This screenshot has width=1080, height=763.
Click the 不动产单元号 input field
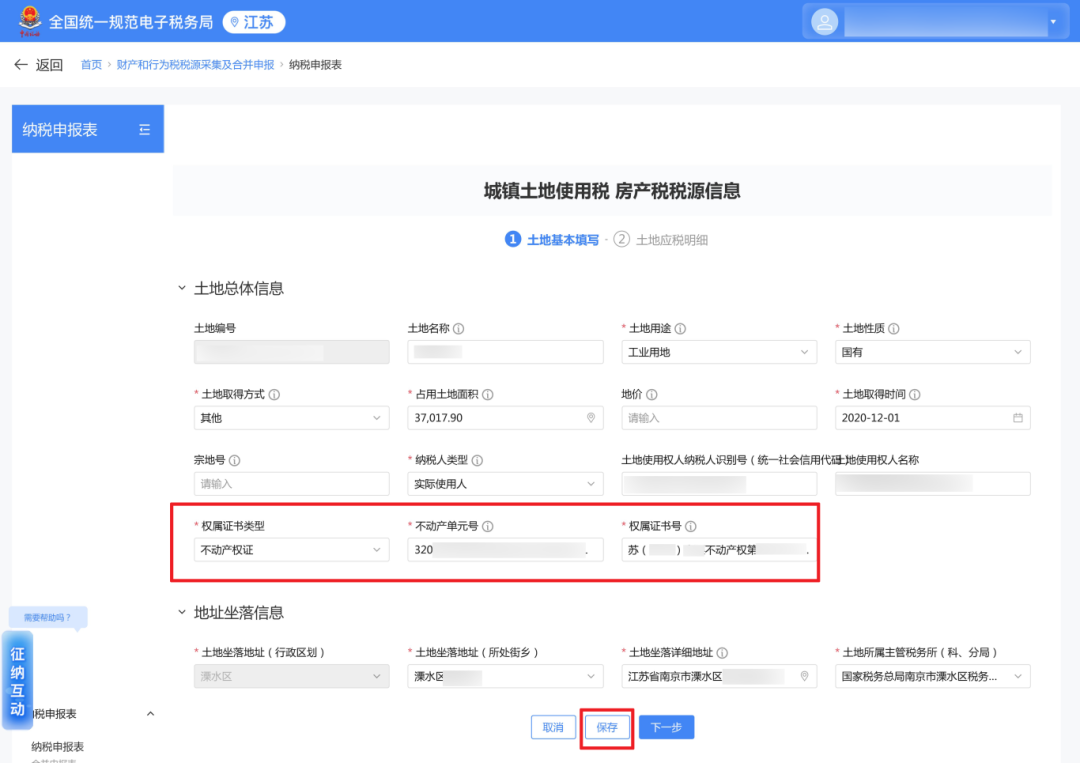pos(505,550)
